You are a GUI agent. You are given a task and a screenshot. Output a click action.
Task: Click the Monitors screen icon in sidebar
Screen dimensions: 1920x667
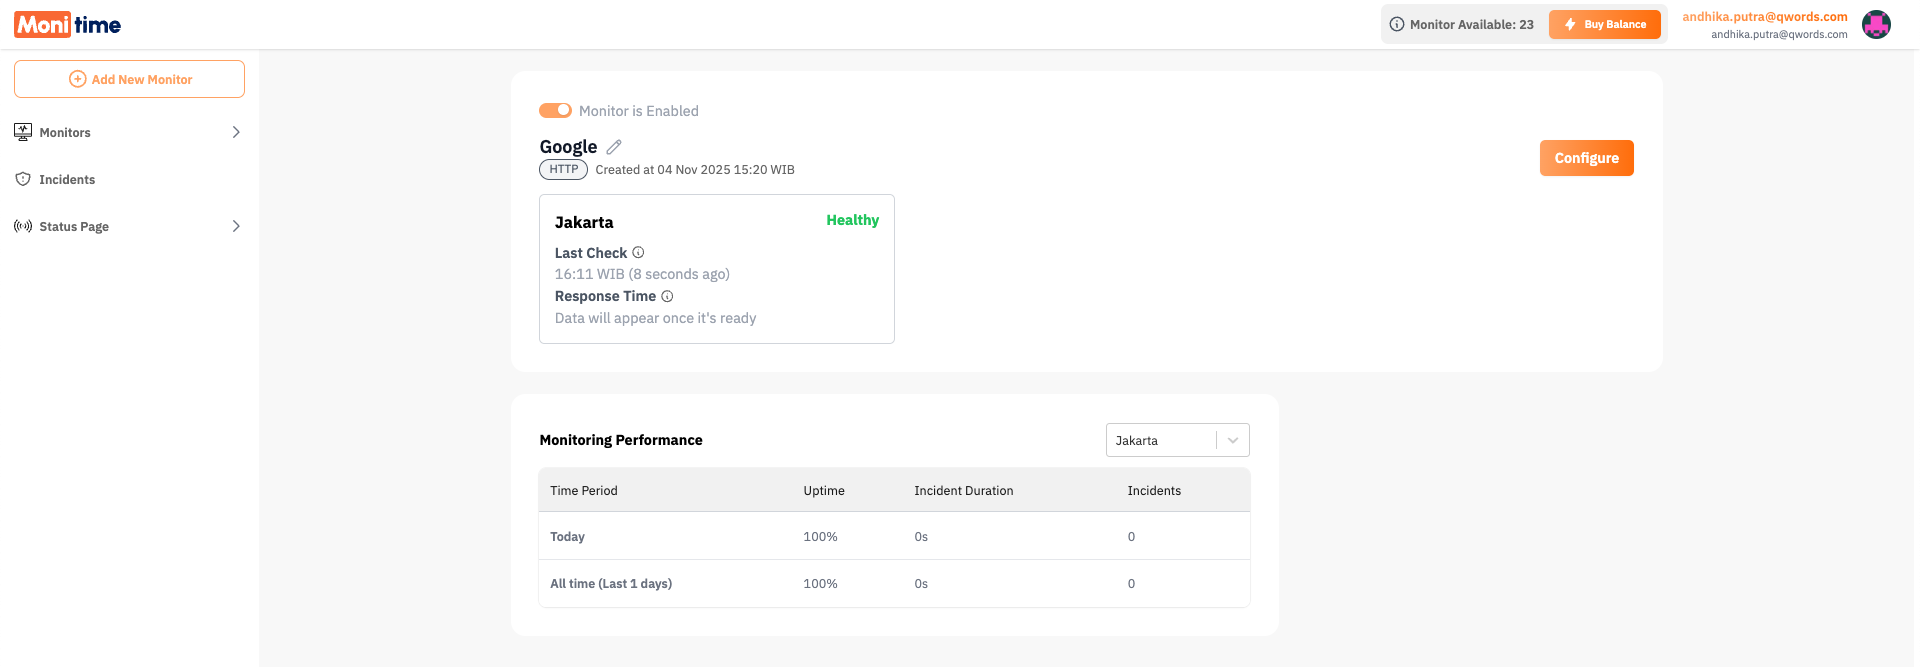click(23, 132)
